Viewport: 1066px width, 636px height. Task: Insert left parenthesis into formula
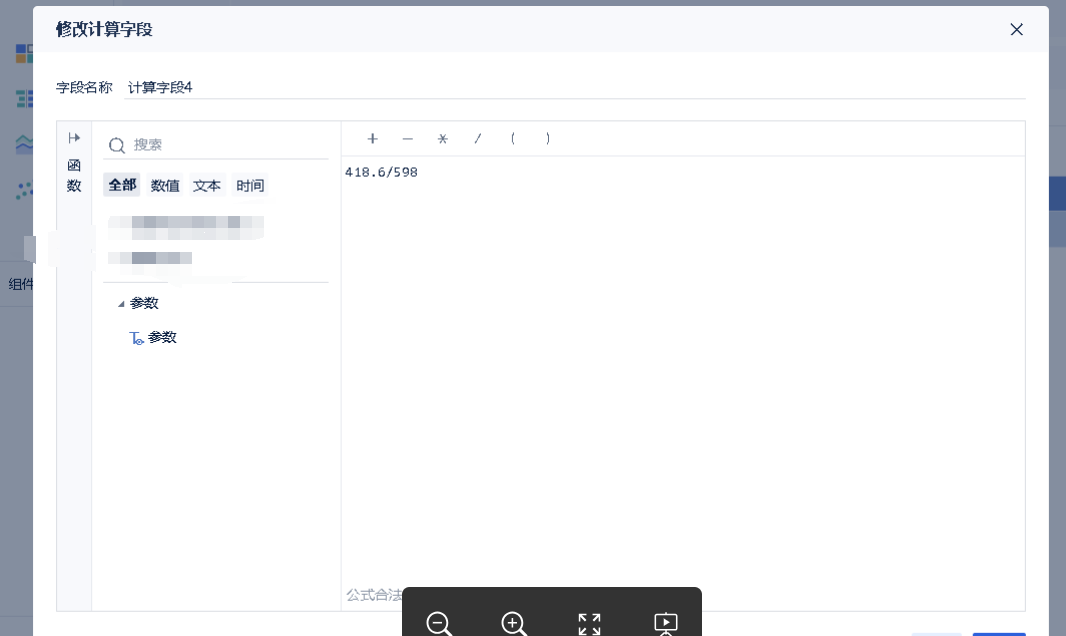tap(513, 139)
